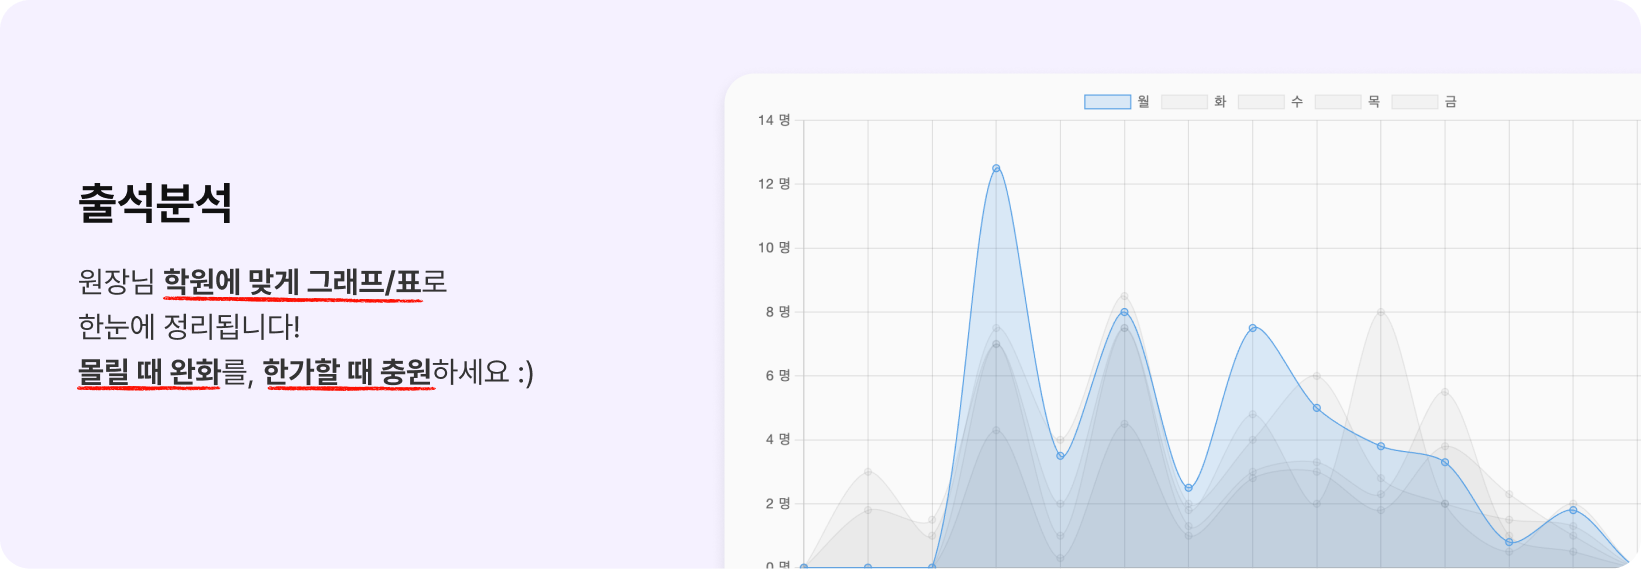
Task: Pick the blue data point at 5명
Action: coord(1317,408)
